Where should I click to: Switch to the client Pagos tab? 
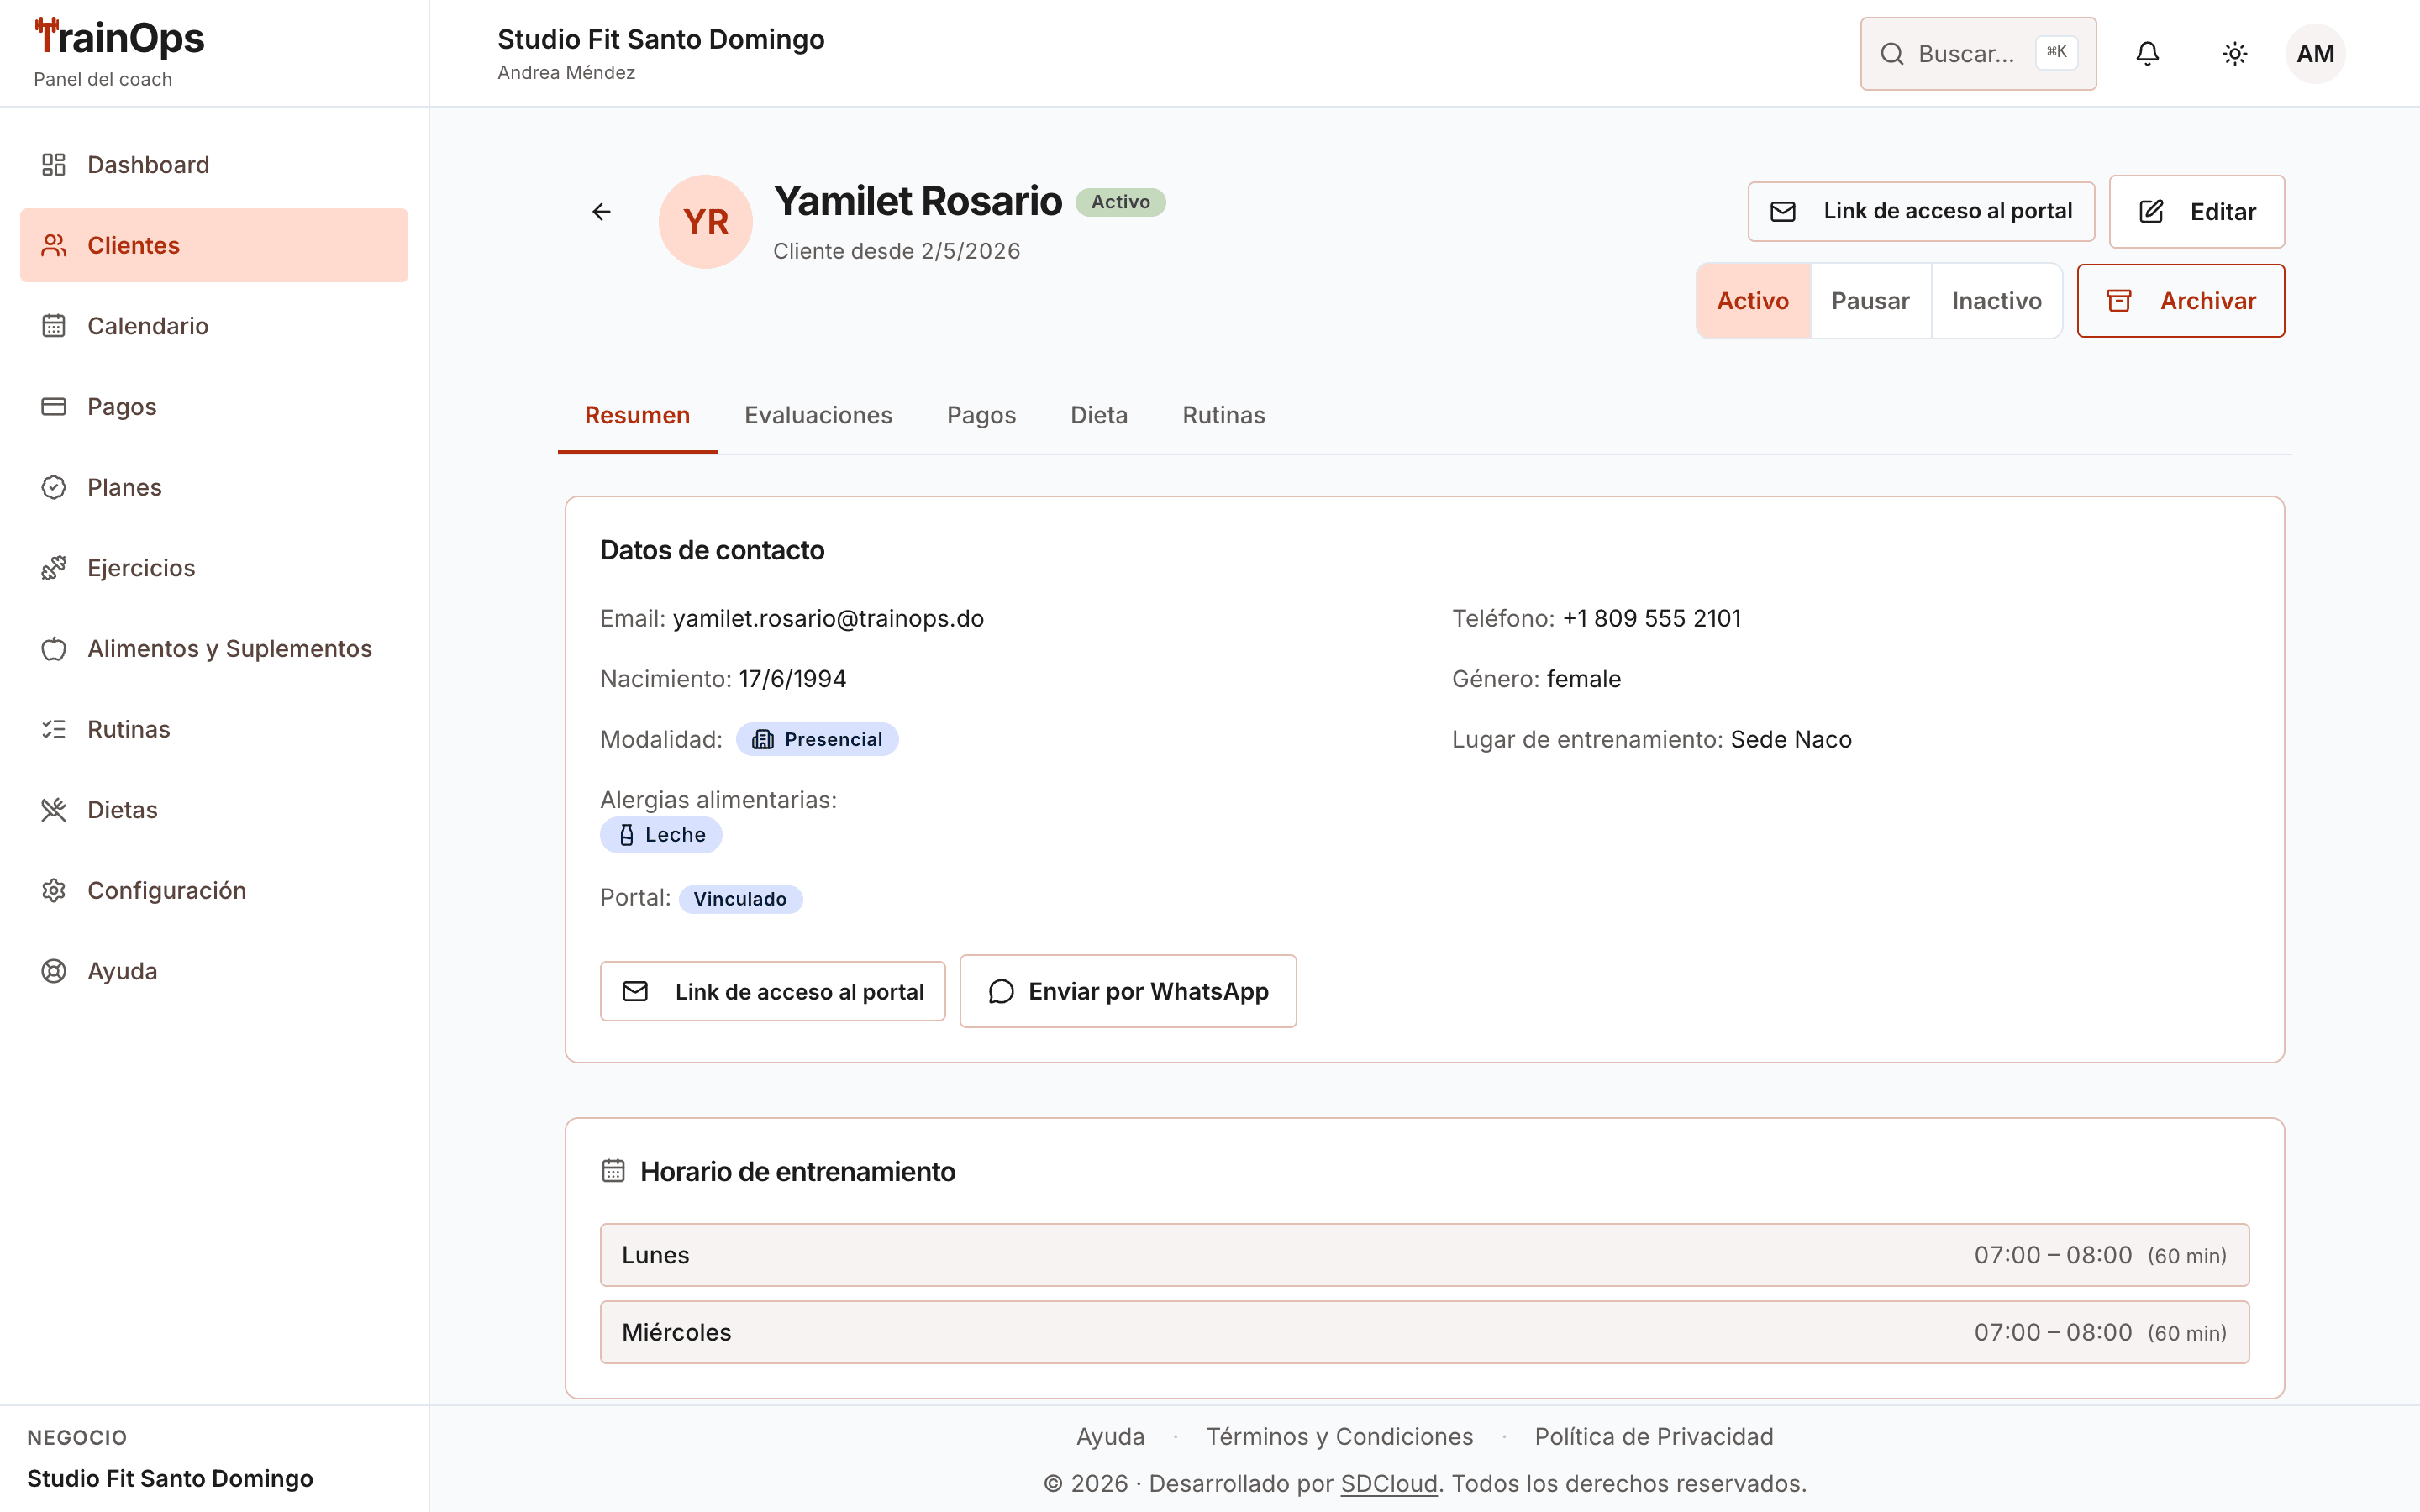tap(981, 415)
